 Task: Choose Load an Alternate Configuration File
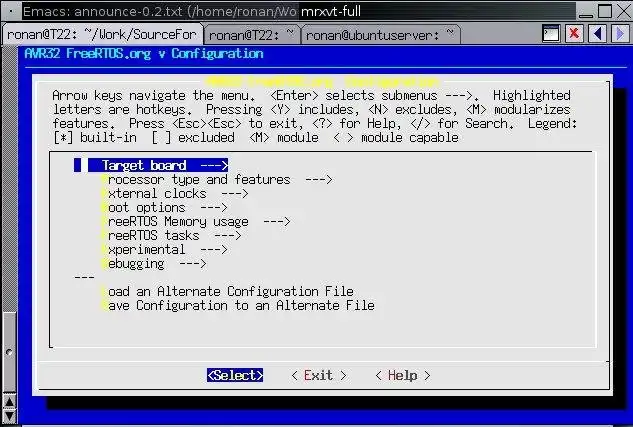[227, 291]
